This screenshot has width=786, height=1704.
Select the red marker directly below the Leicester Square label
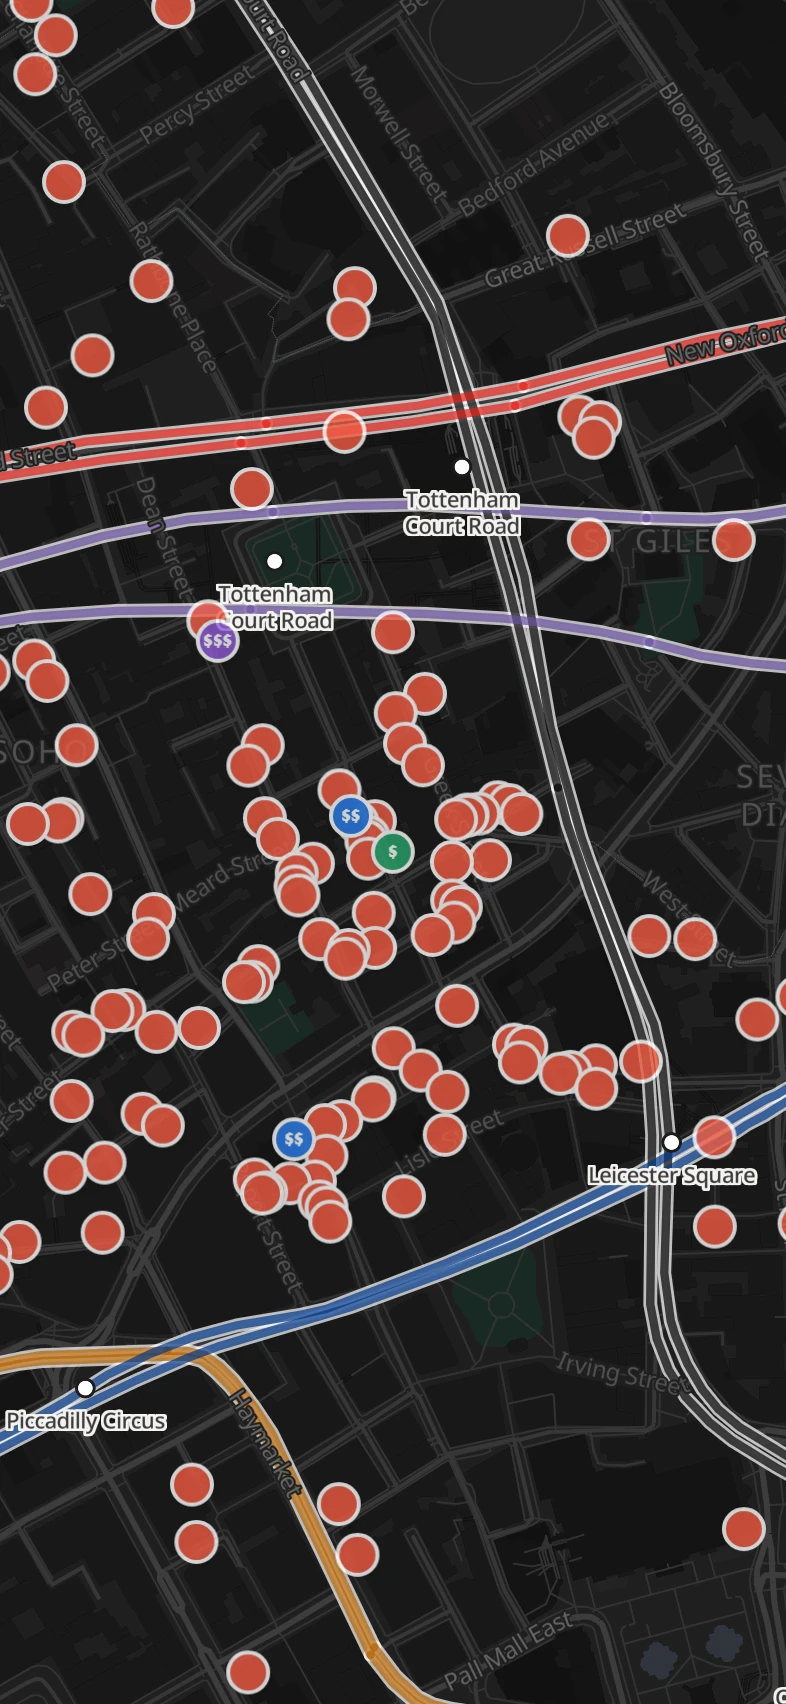[x=715, y=1226]
